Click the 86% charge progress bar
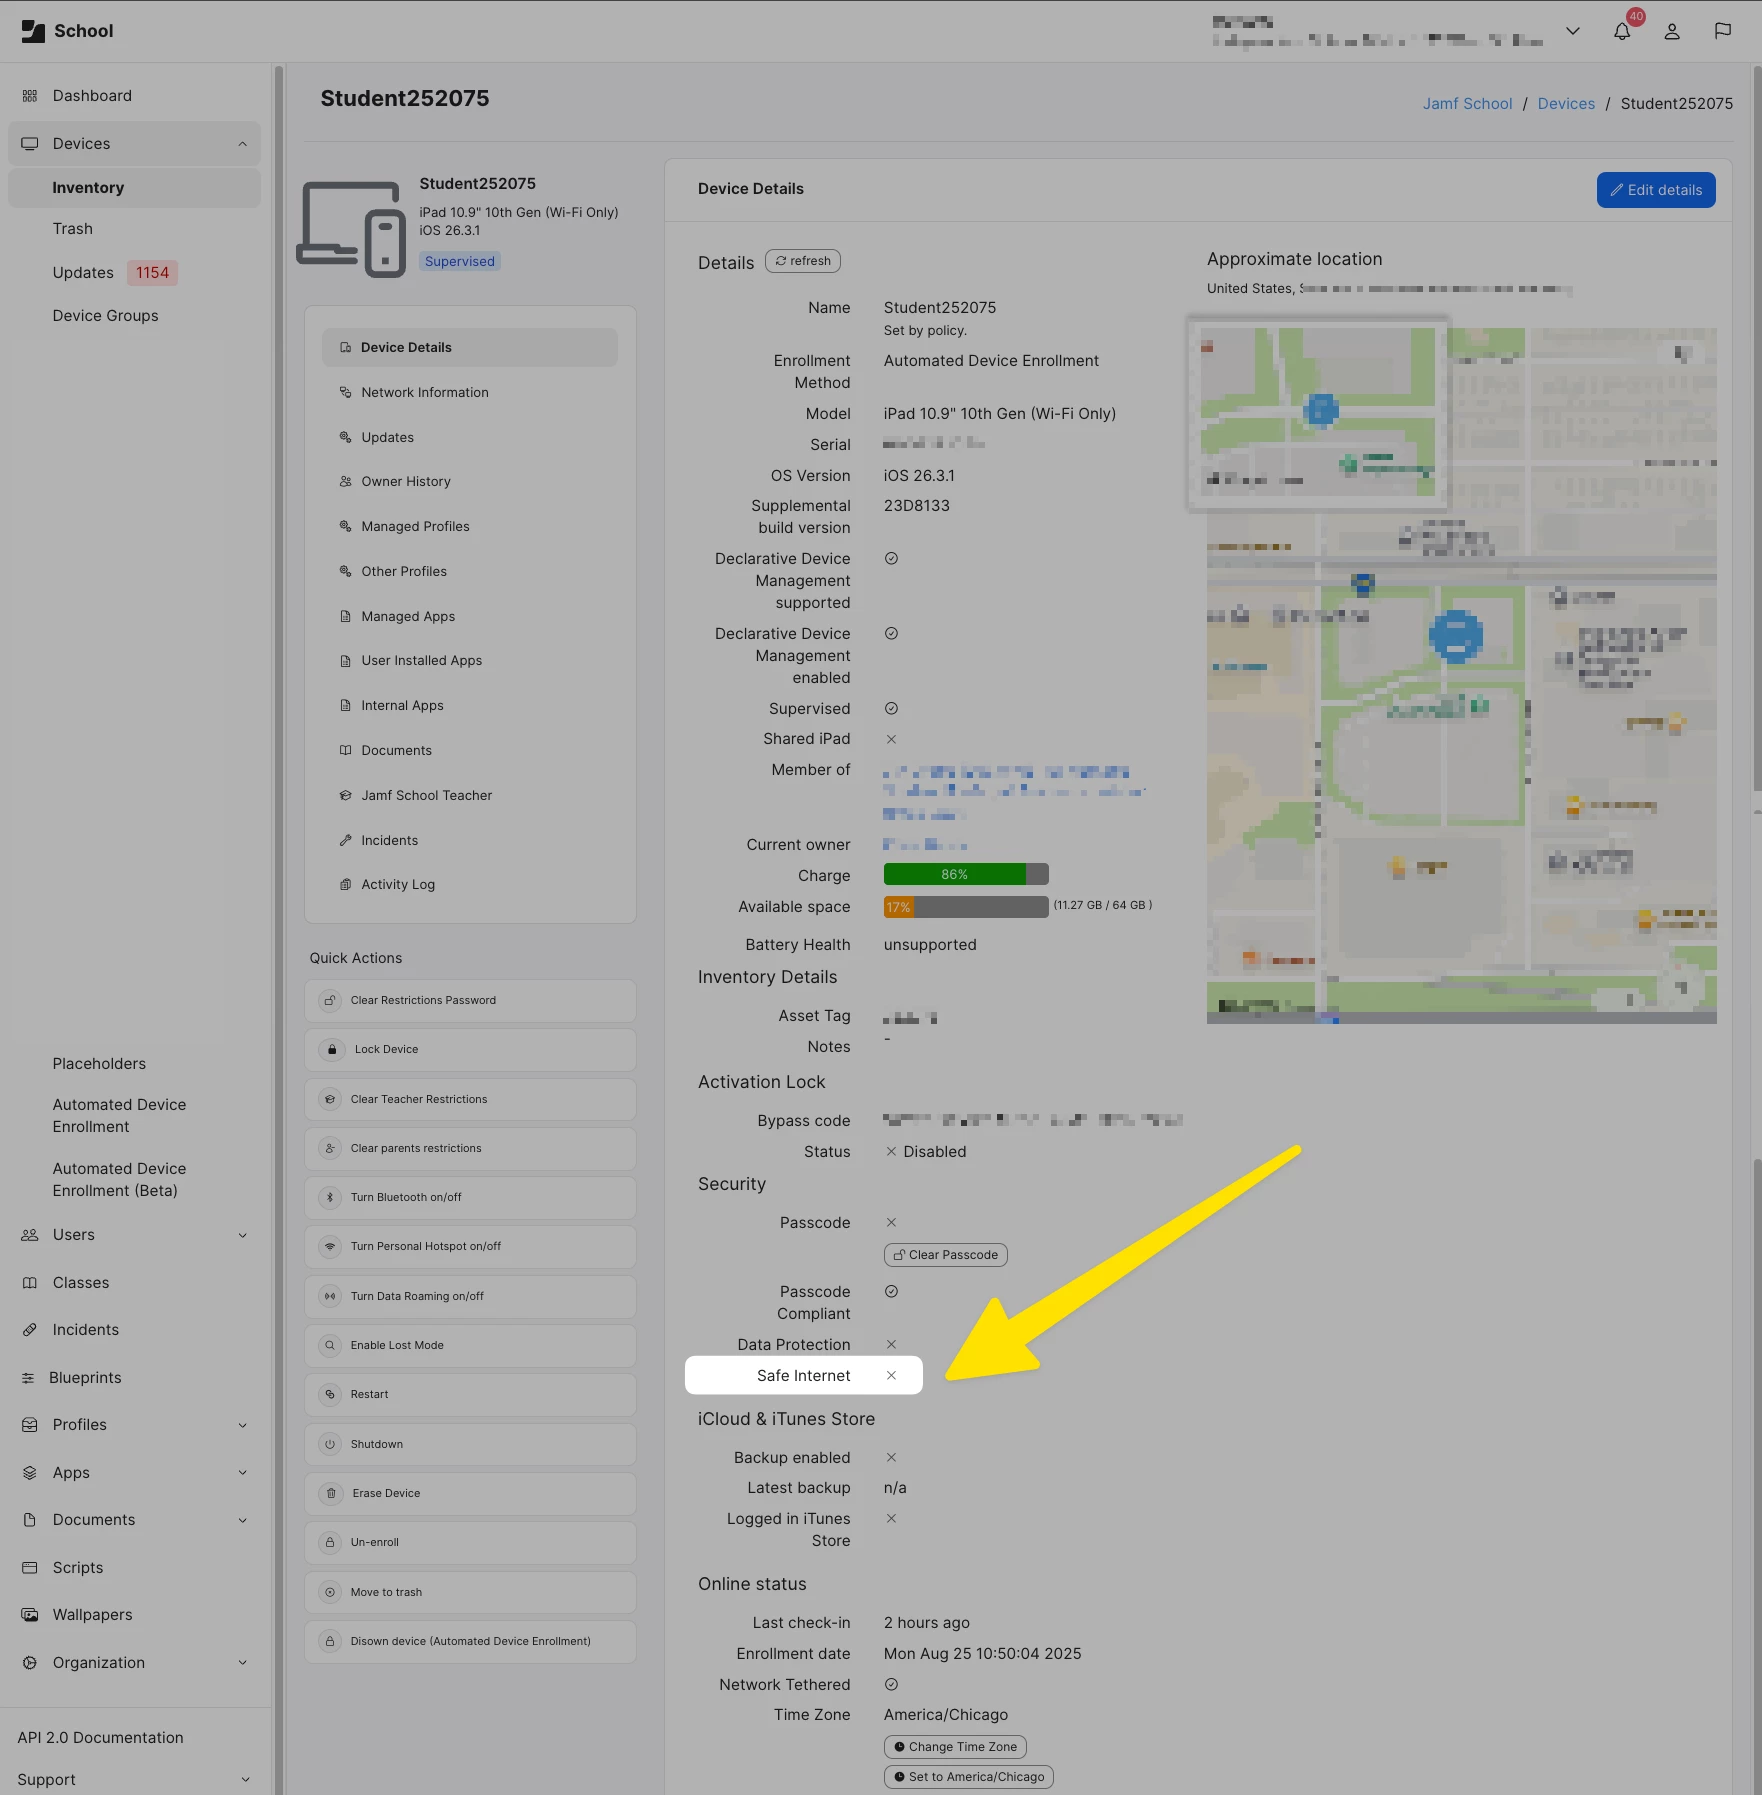Image resolution: width=1762 pixels, height=1795 pixels. tap(966, 874)
